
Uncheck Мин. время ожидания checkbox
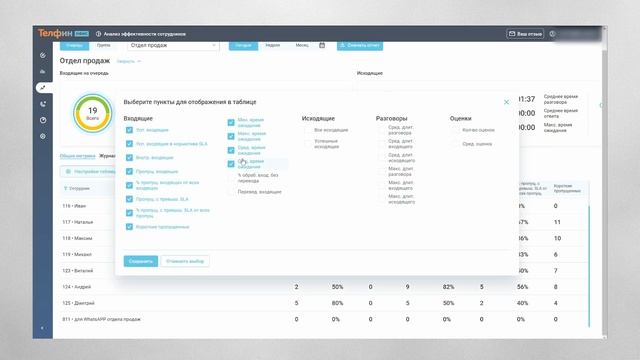pos(231,122)
